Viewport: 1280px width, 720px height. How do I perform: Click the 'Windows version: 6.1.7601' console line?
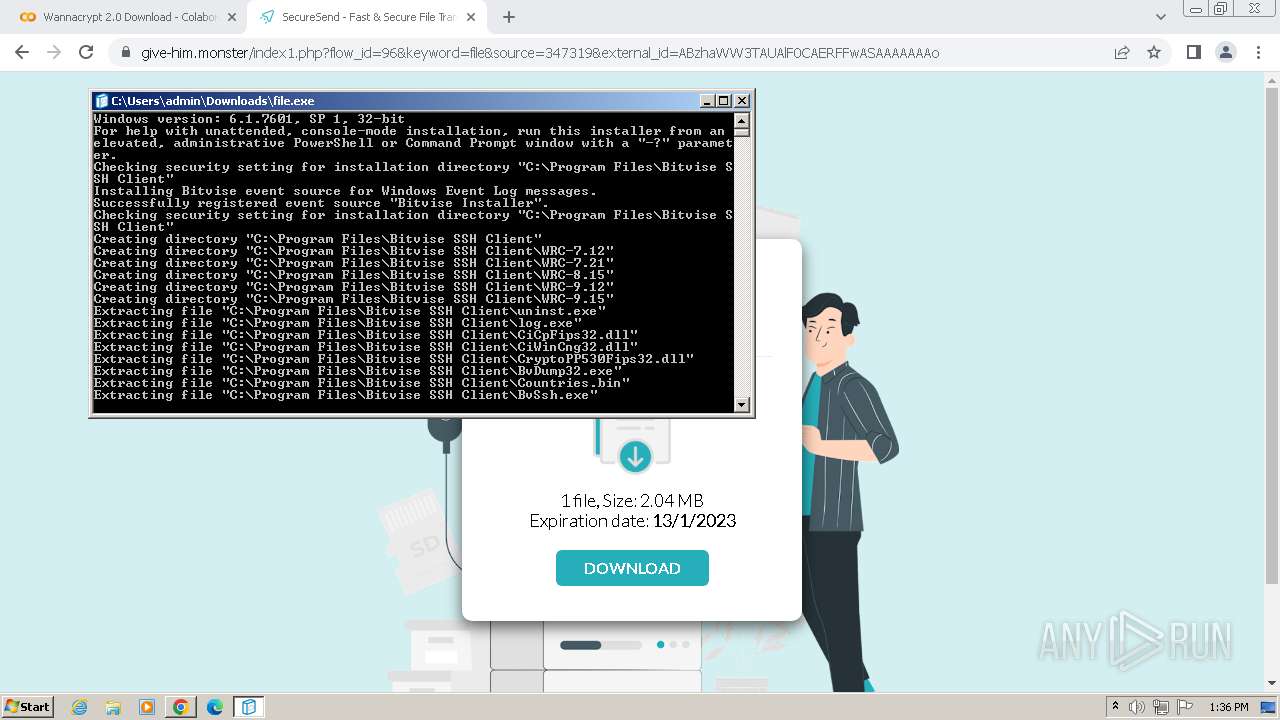tap(250, 119)
